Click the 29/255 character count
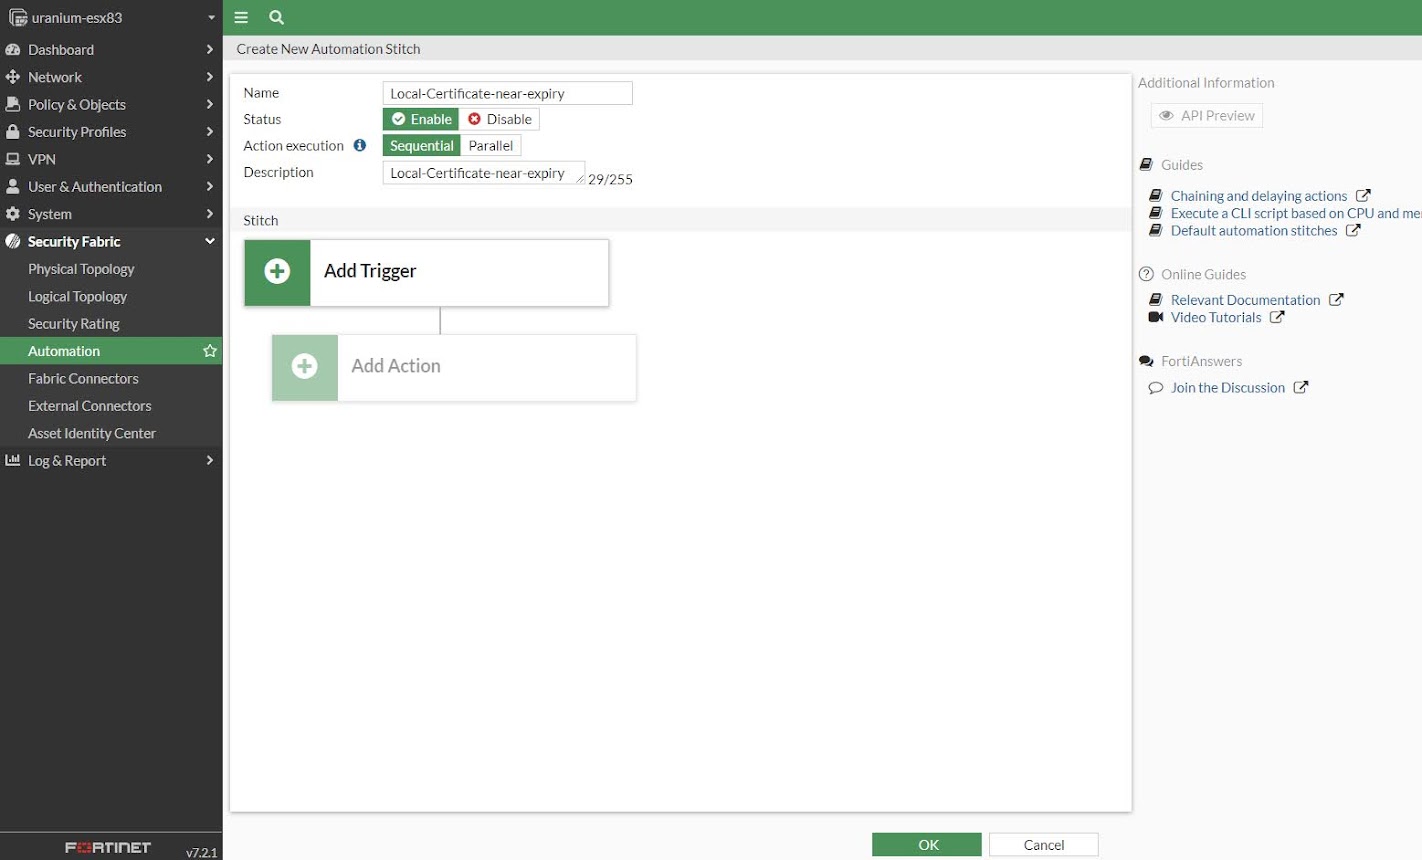The image size is (1422, 860). pos(610,180)
